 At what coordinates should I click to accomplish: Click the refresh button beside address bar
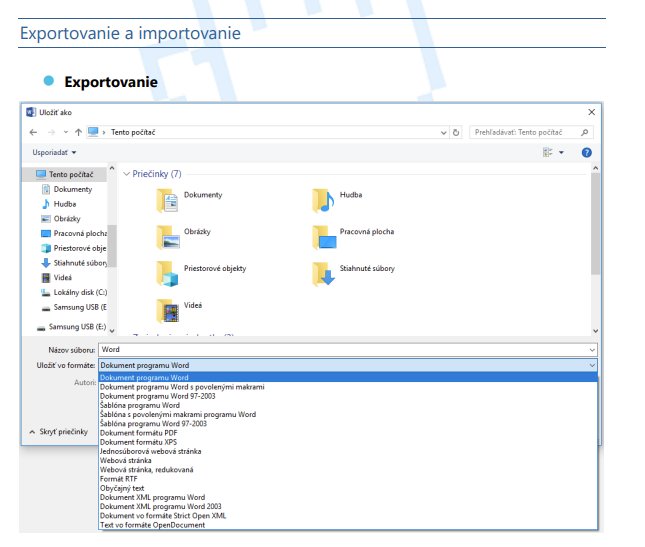click(x=456, y=132)
